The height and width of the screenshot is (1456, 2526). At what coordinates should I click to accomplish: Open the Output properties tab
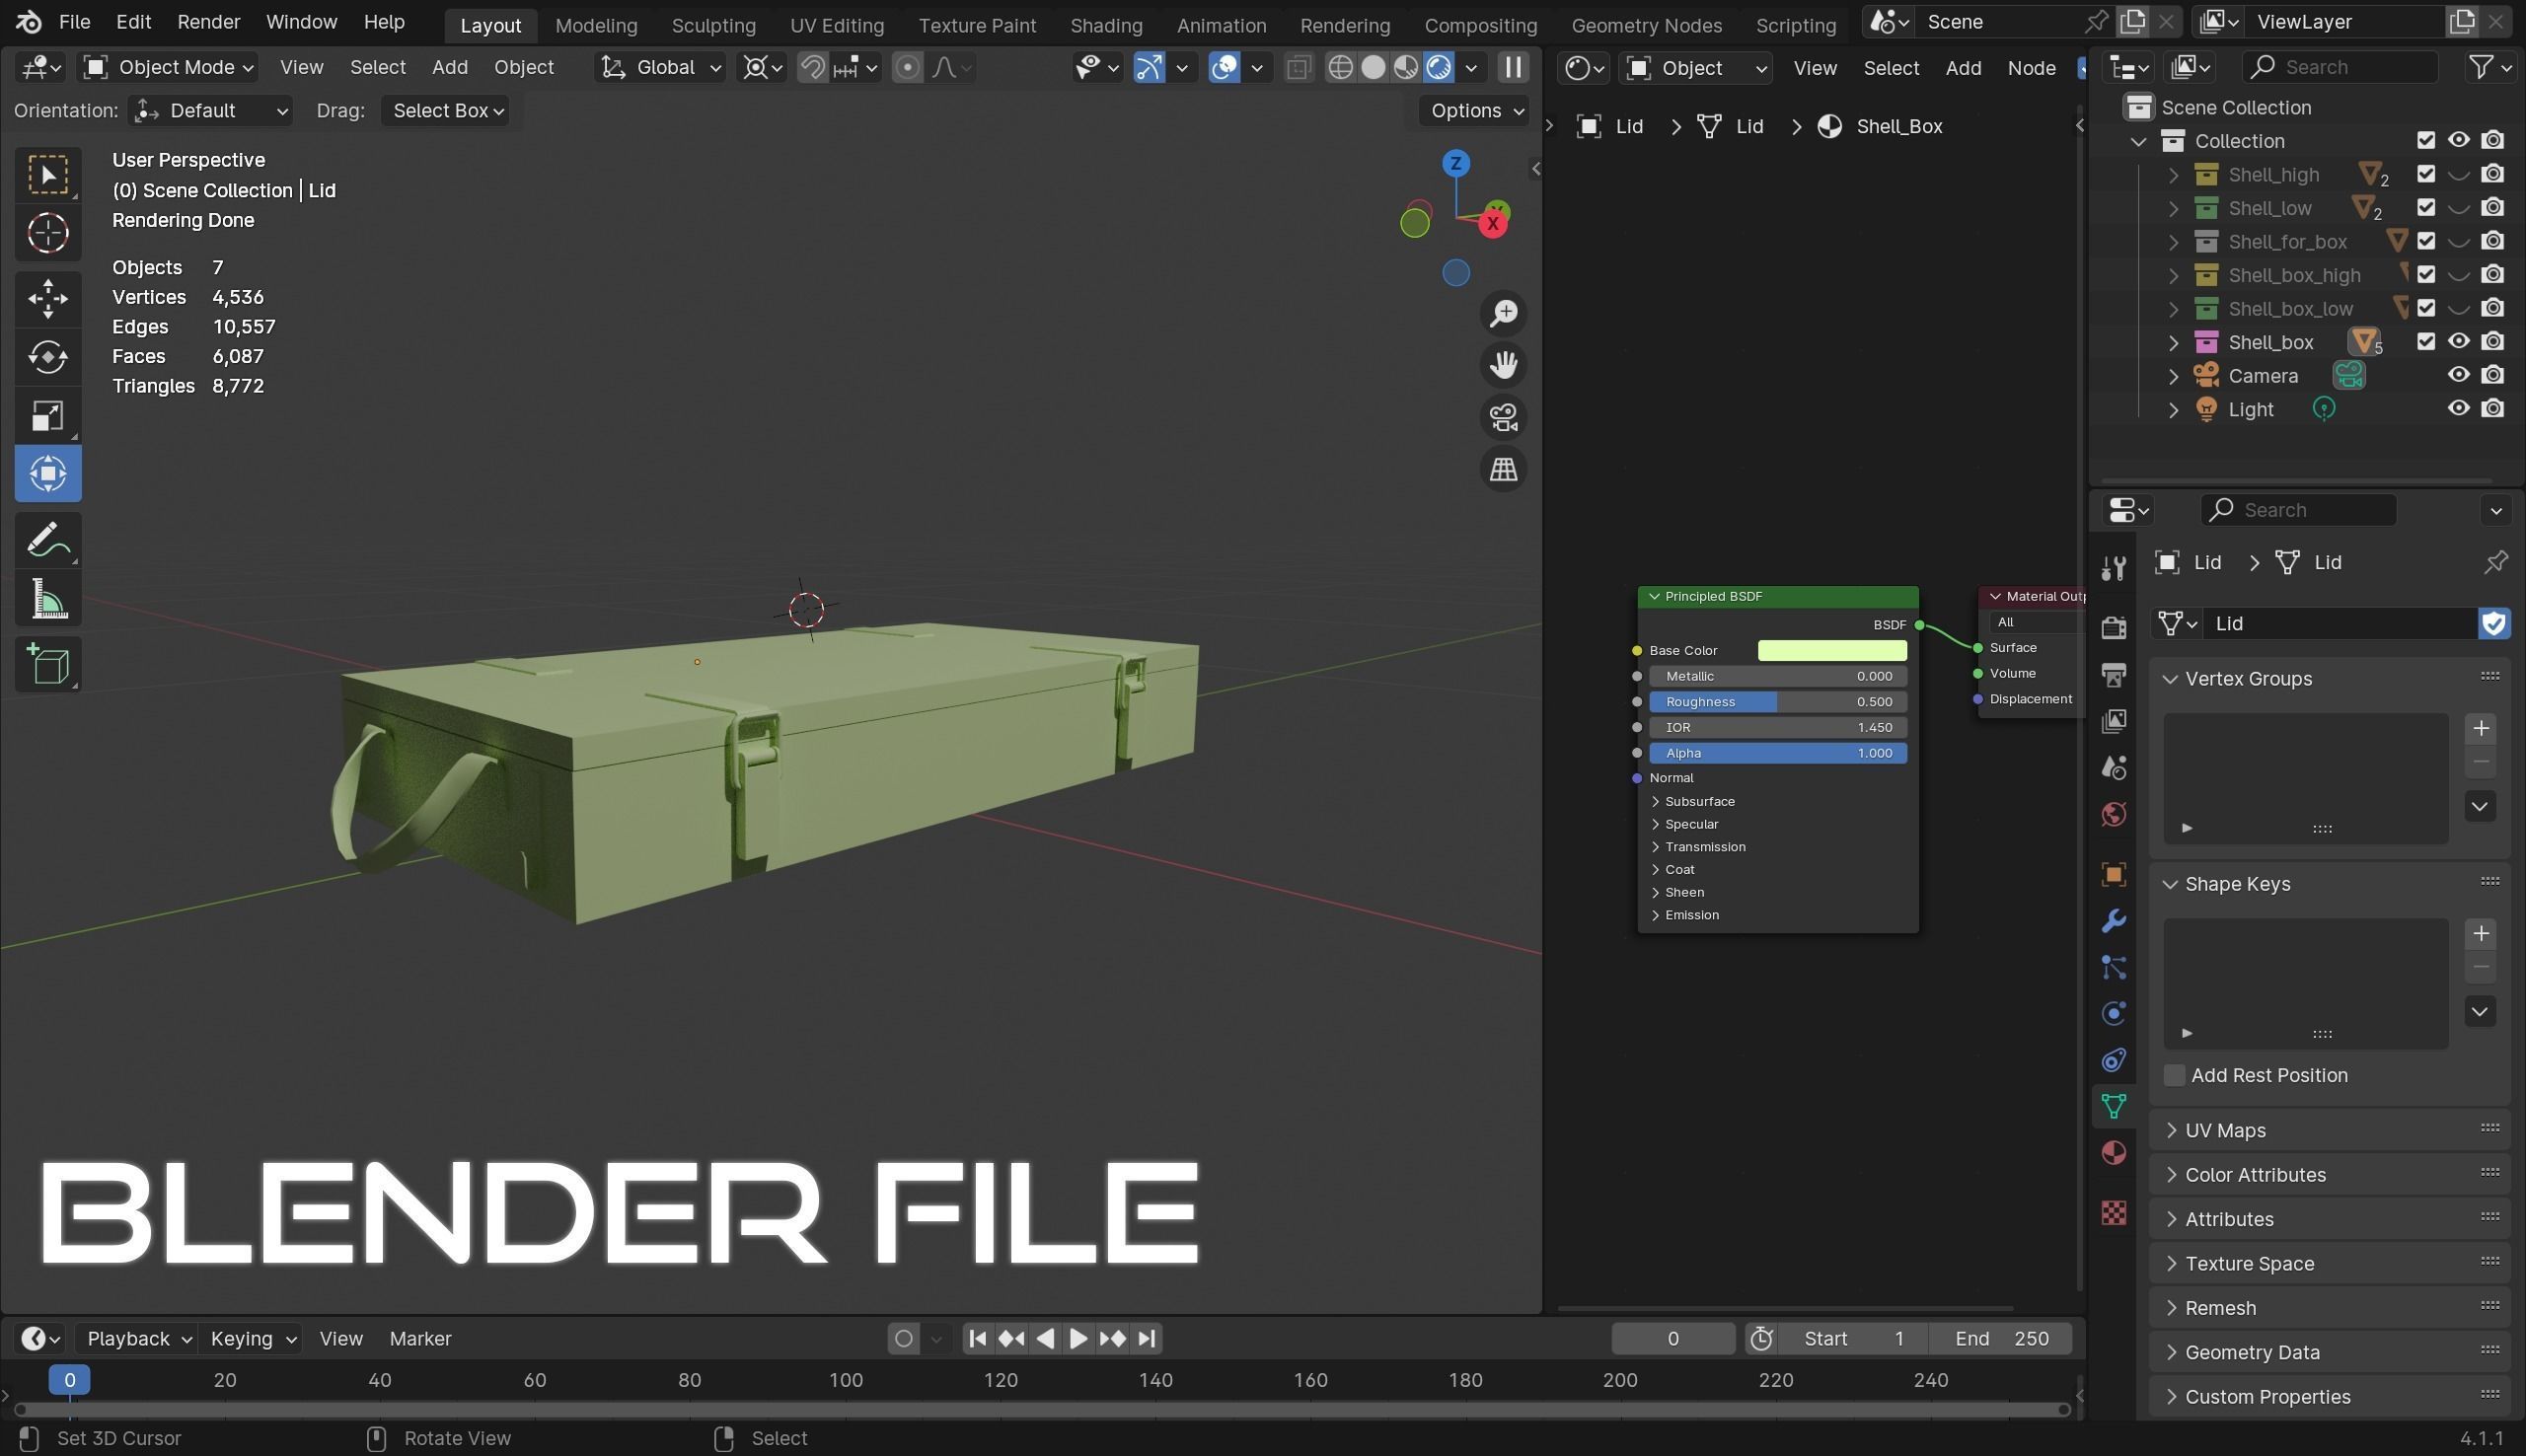coord(2114,674)
